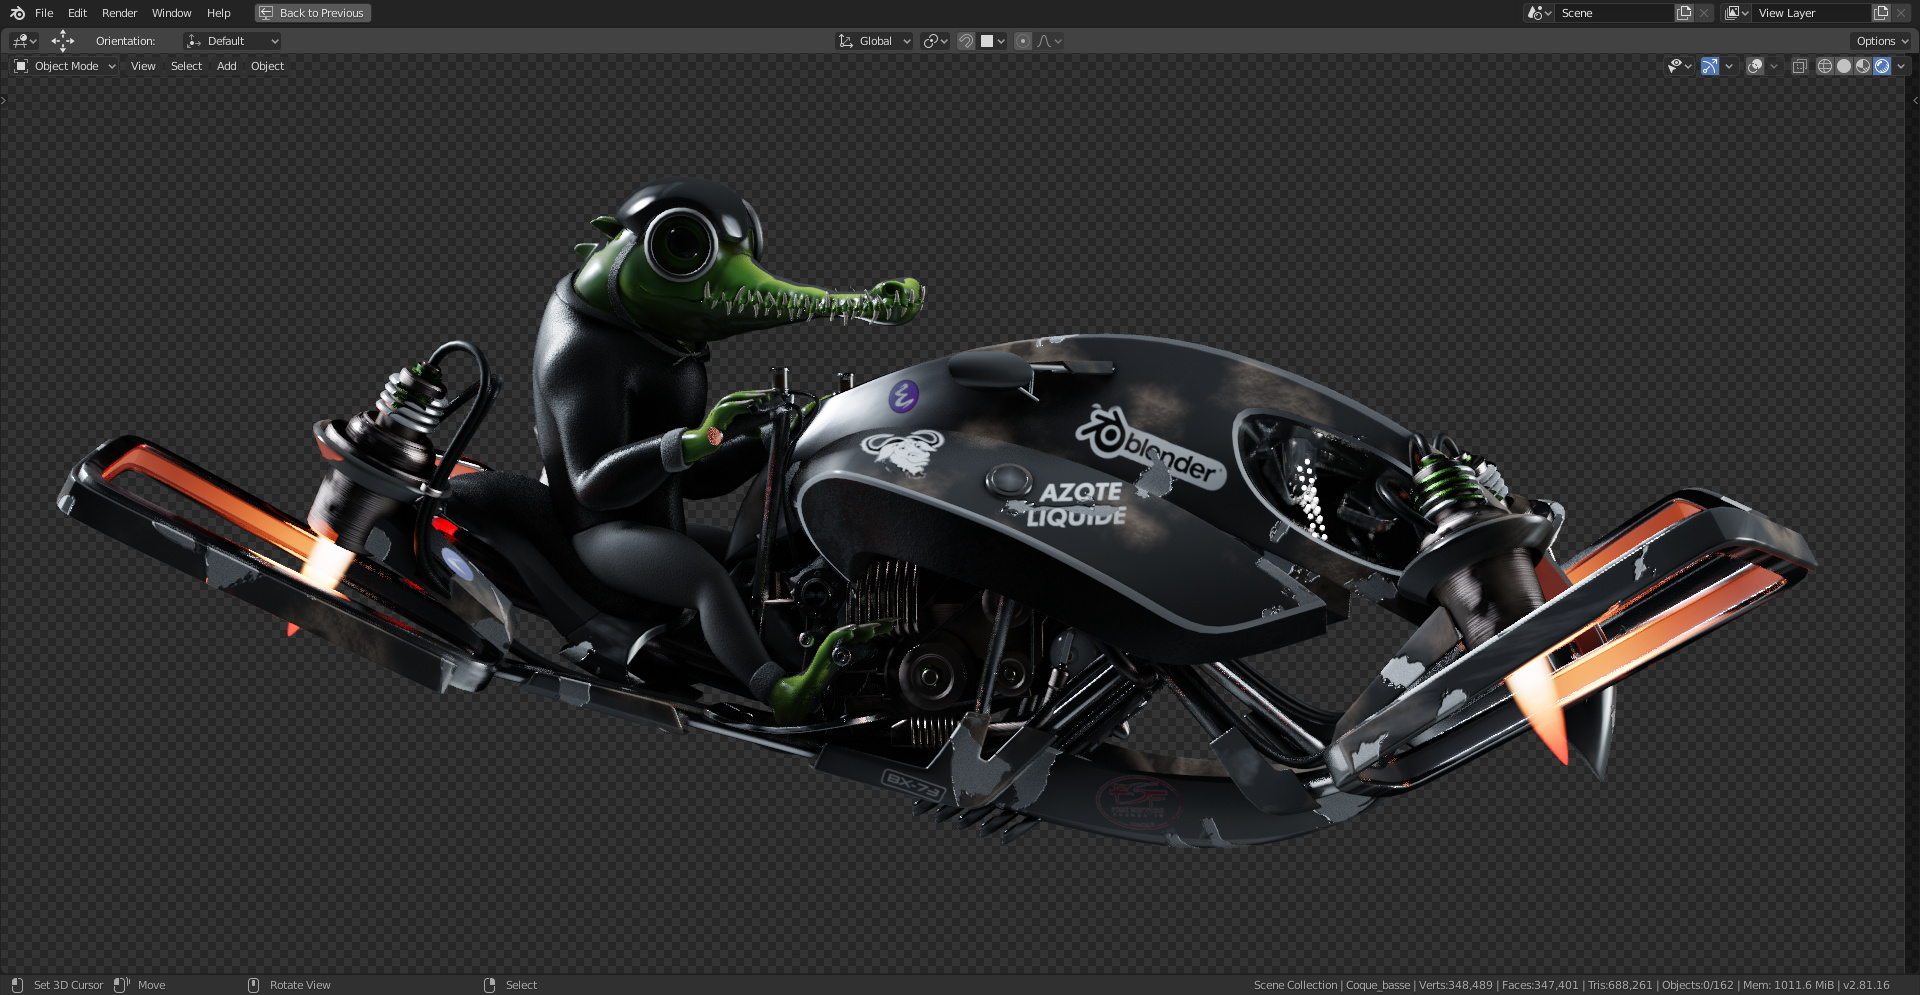Click the Move status bar hint
This screenshot has height=995, width=1920.
152,985
